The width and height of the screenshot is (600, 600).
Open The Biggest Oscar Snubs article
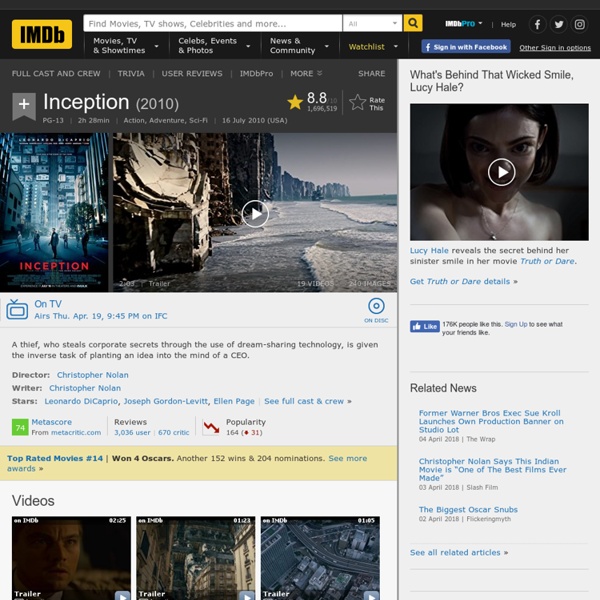(468, 509)
